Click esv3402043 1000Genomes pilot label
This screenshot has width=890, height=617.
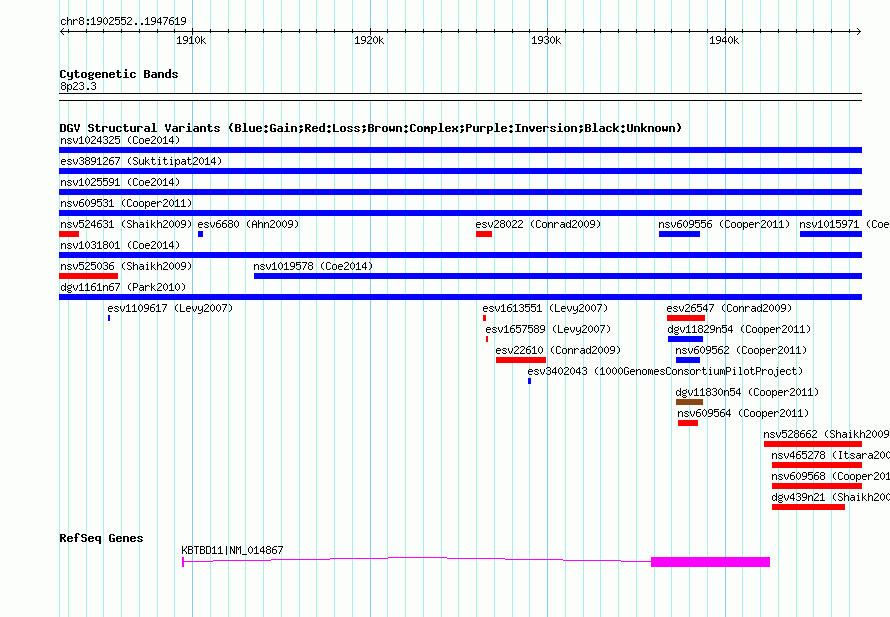pos(665,371)
